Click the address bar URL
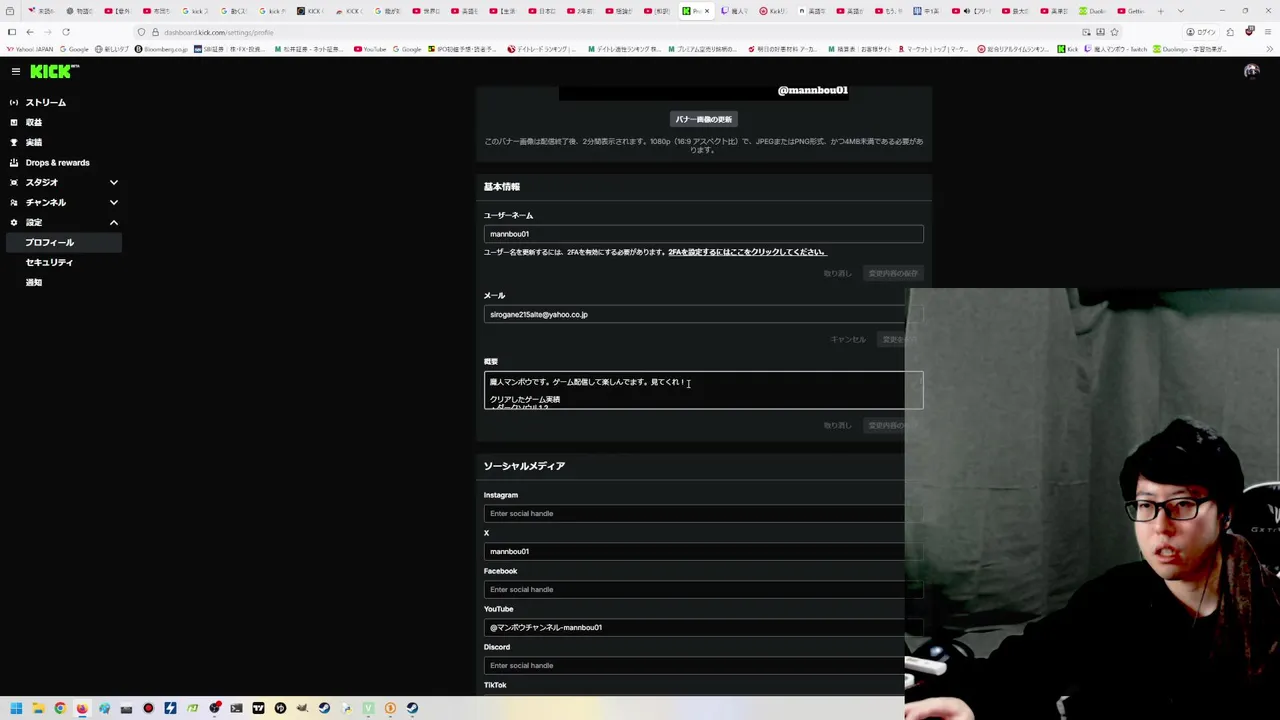Viewport: 1280px width, 720px height. [219, 32]
